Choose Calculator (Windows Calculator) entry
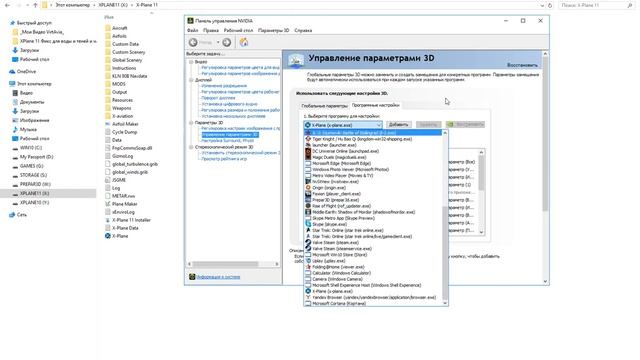This screenshot has width=640, height=360. click(341, 273)
